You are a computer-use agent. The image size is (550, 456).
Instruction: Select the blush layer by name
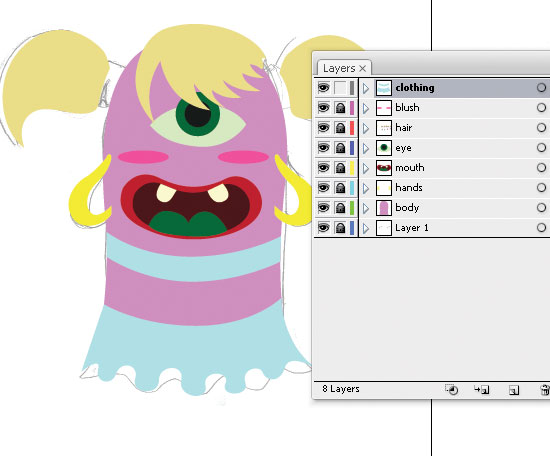(x=407, y=107)
